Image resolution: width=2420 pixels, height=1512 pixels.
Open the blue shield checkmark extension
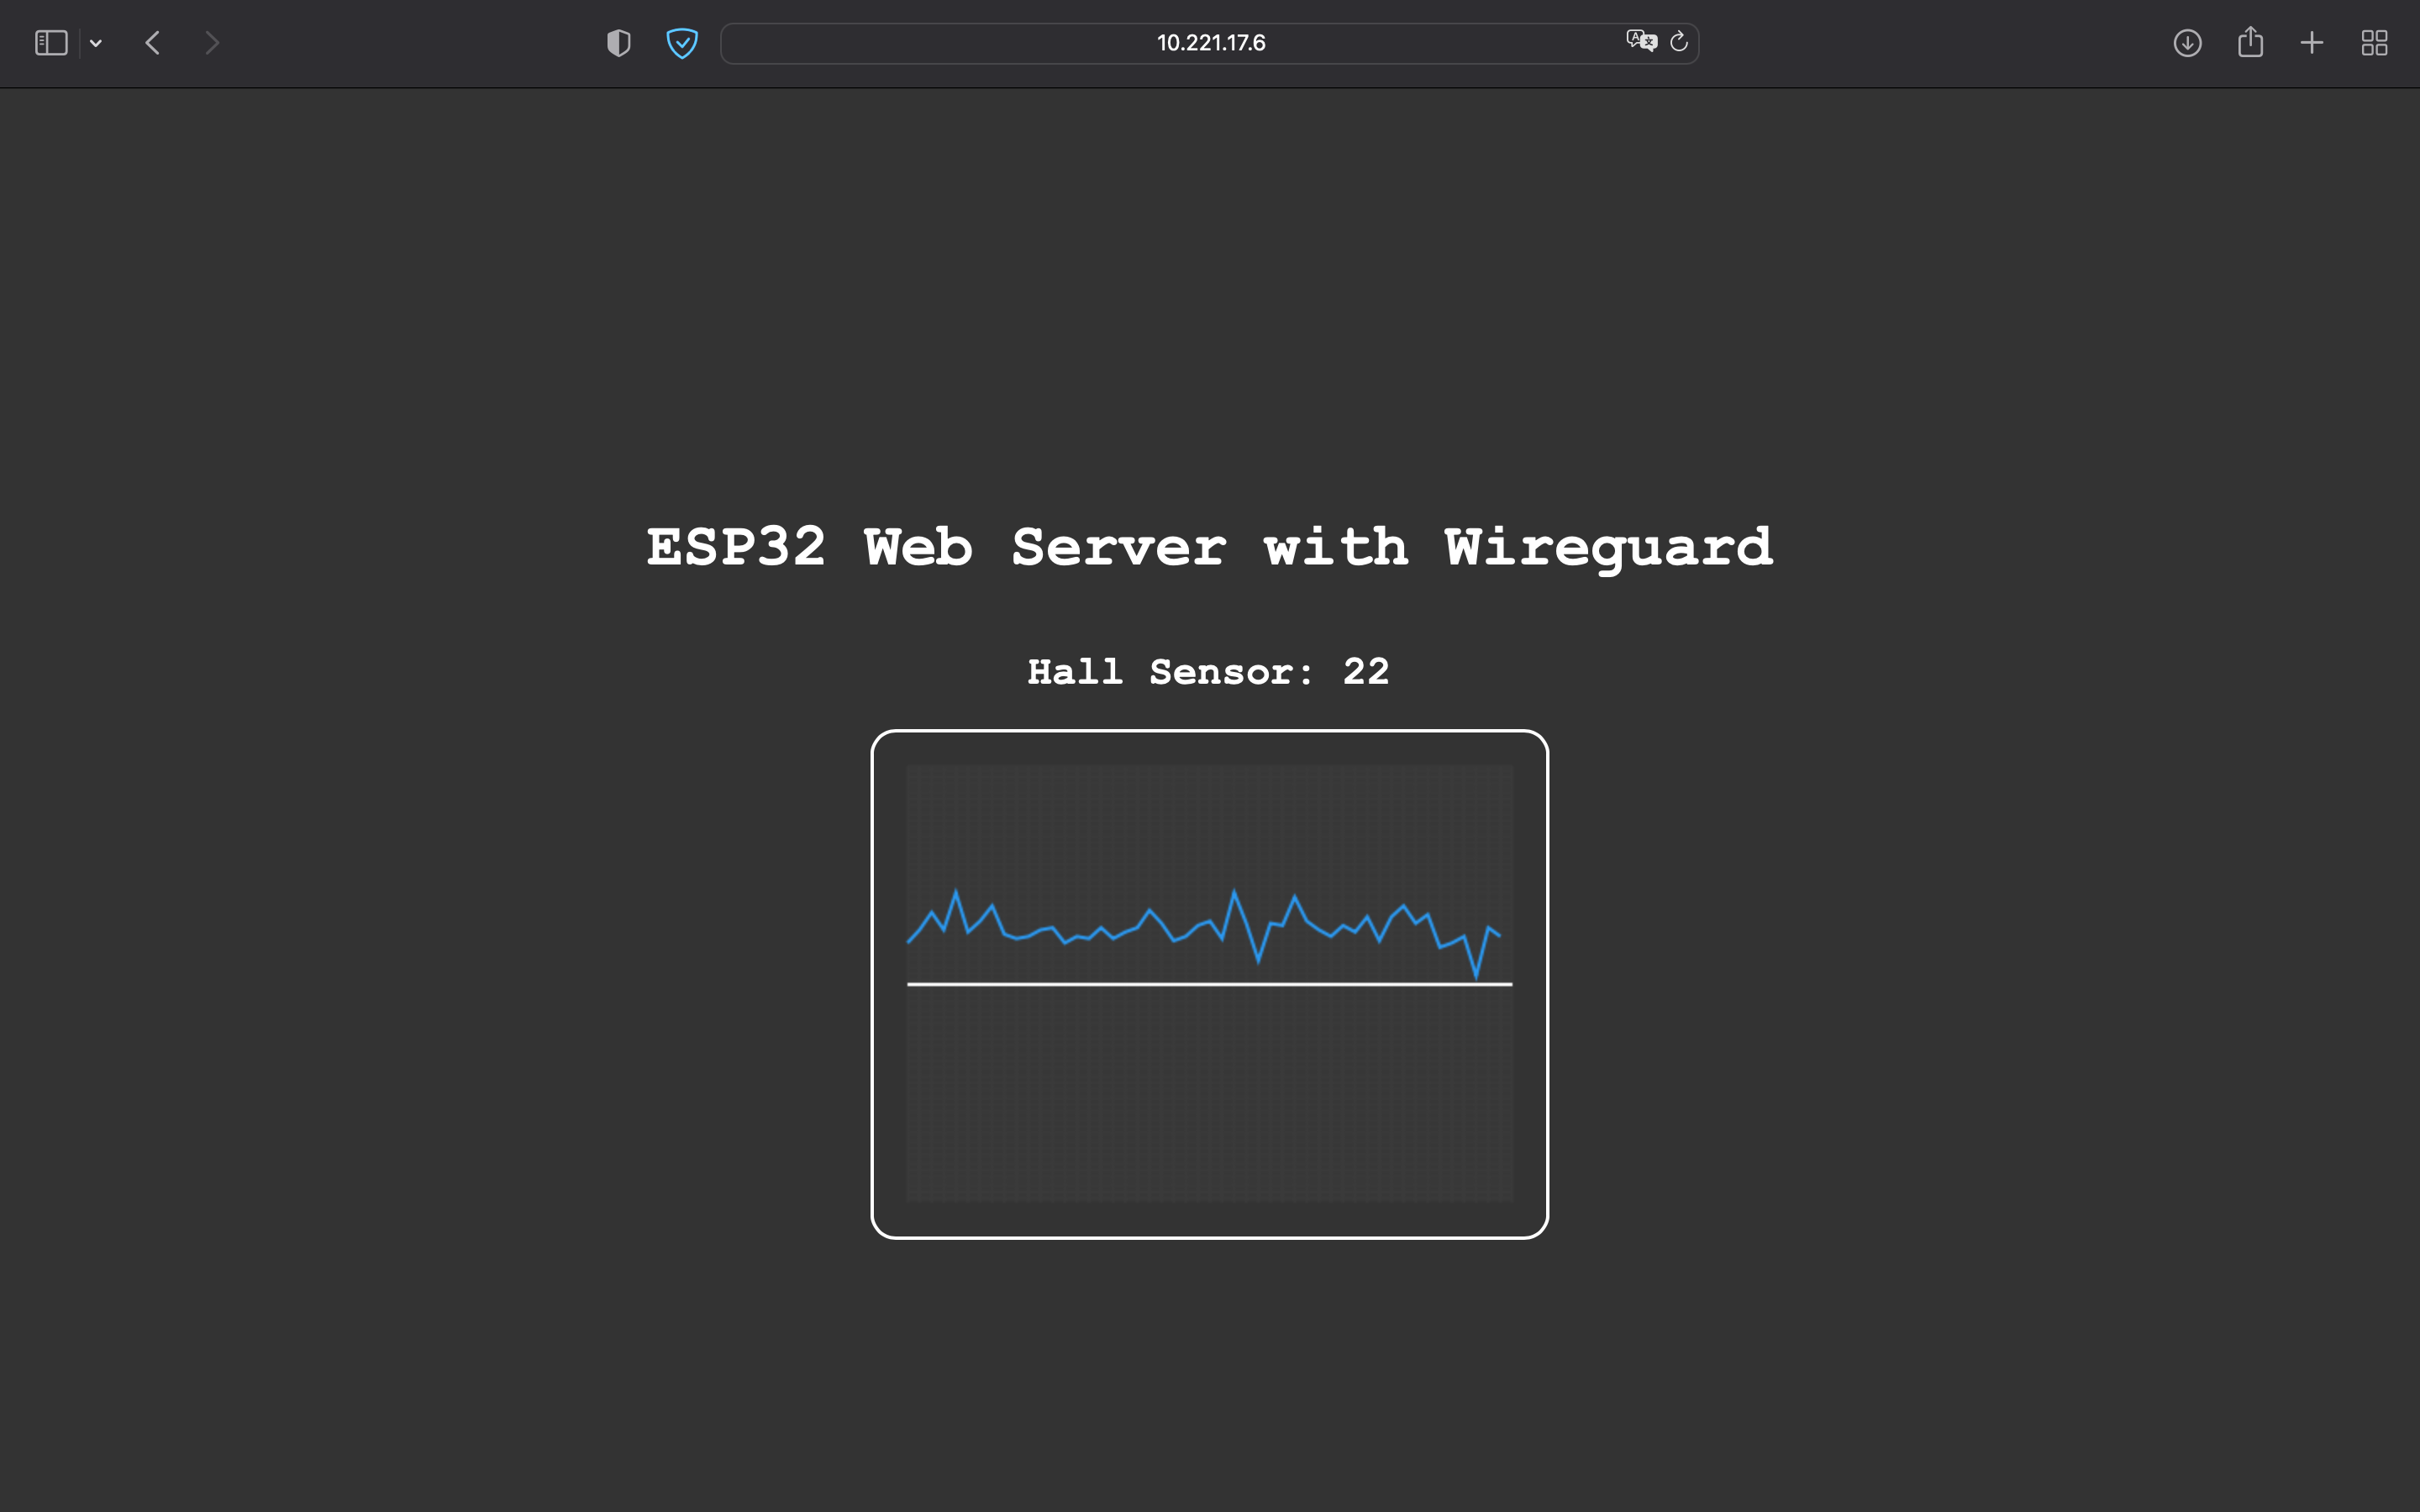pos(682,43)
